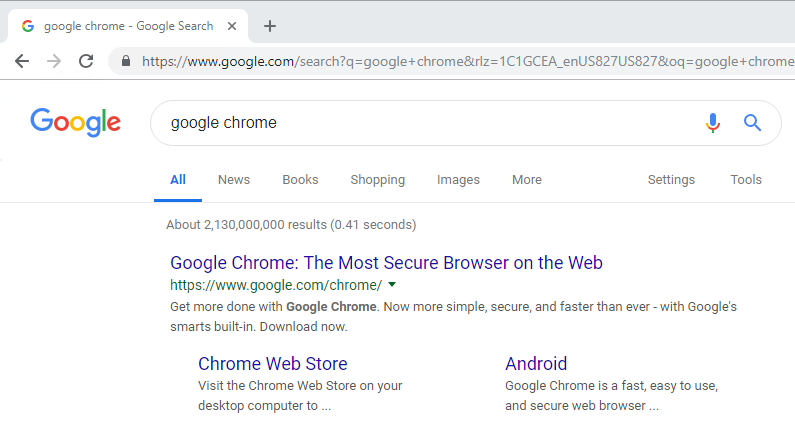
Task: Switch to the Images tab
Action: pos(458,180)
